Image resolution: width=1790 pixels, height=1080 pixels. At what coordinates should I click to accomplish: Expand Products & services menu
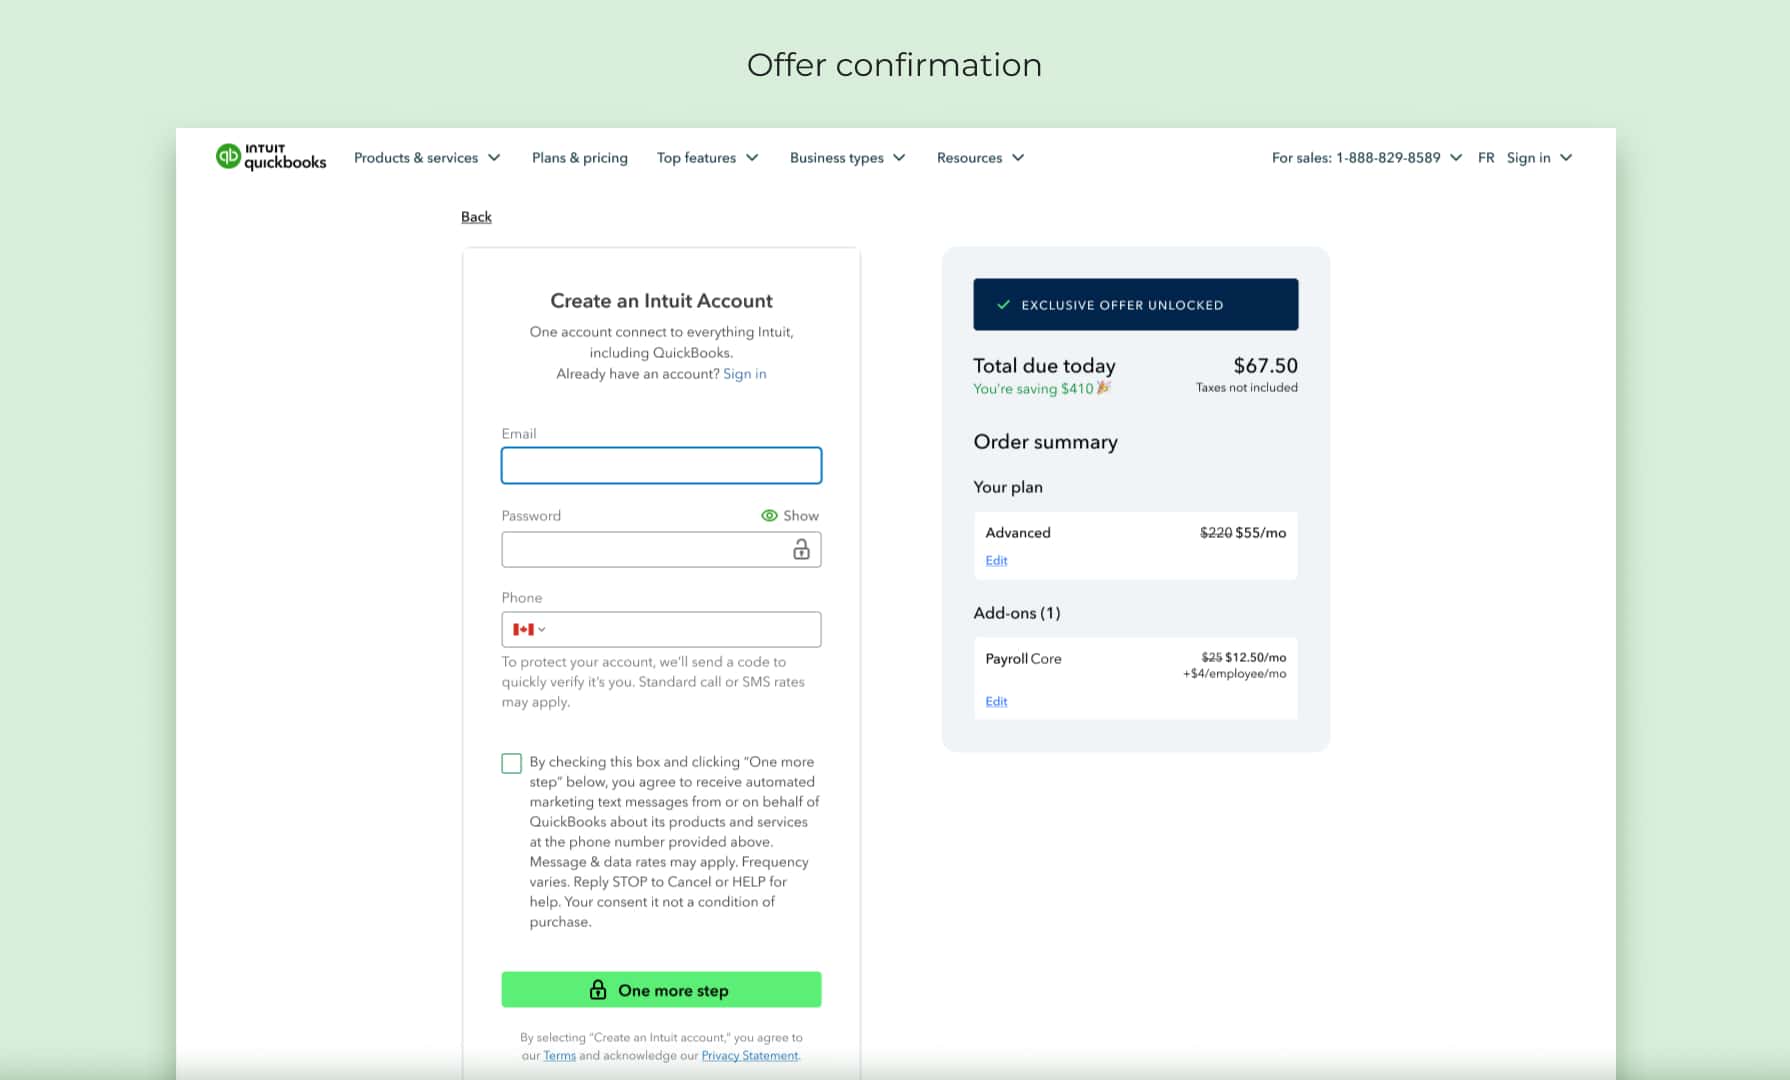pyautogui.click(x=427, y=158)
